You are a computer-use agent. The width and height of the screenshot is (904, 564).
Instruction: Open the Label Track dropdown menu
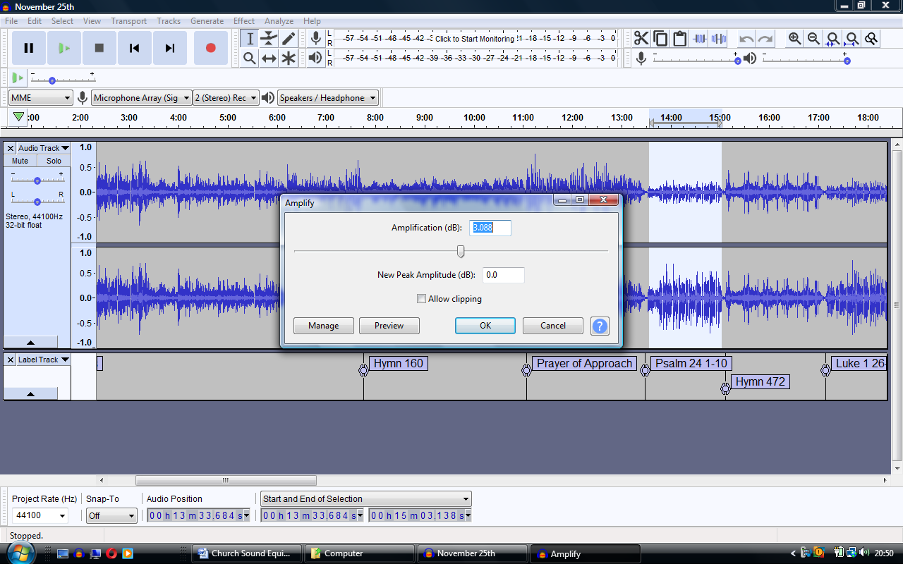[x=43, y=360]
